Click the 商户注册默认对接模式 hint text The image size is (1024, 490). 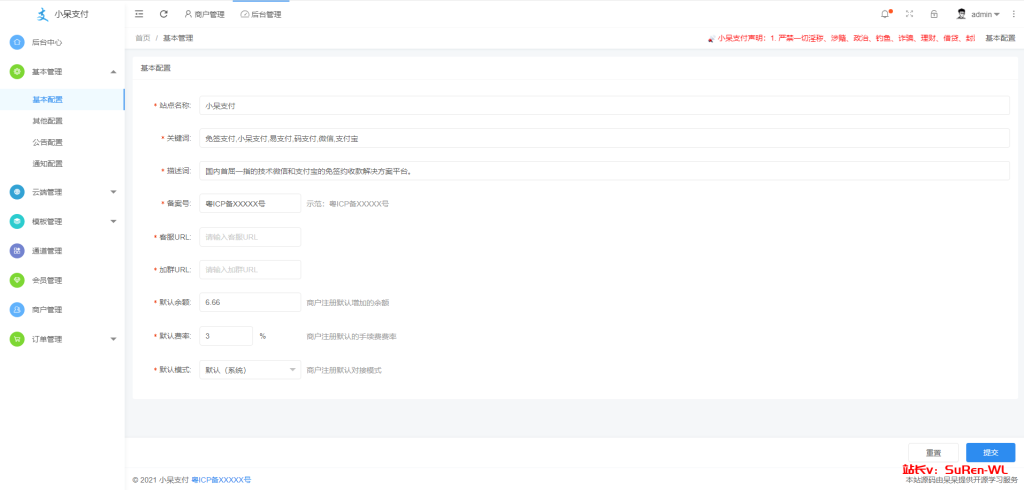point(344,370)
